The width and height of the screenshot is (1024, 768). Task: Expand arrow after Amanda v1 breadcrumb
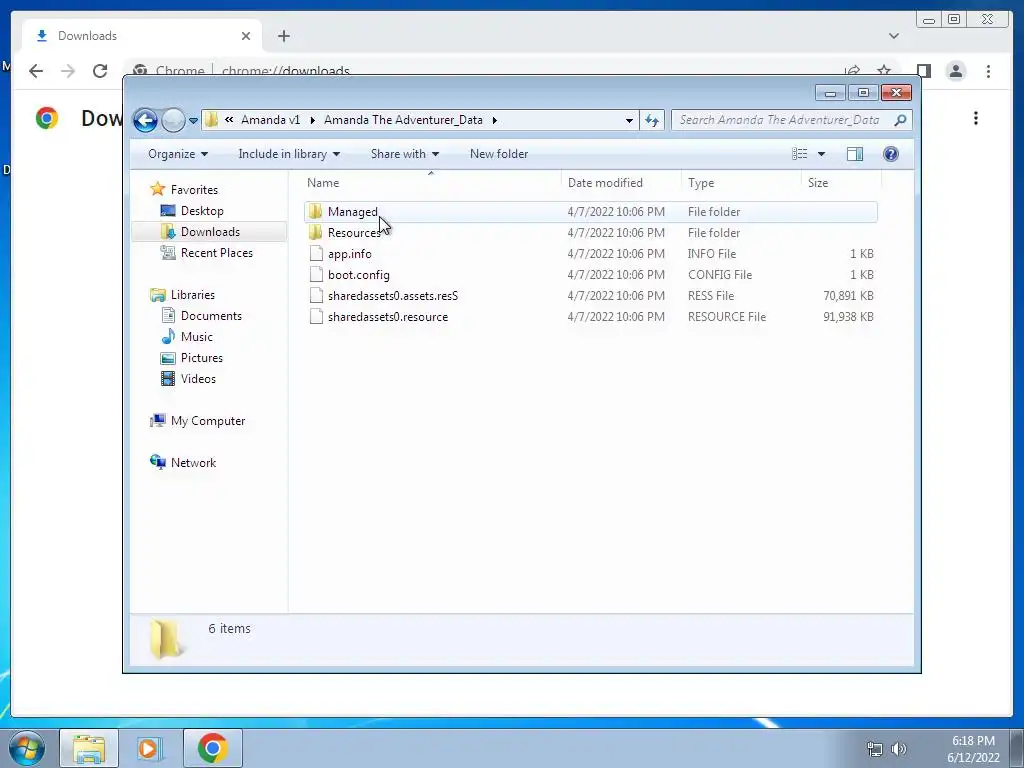312,120
